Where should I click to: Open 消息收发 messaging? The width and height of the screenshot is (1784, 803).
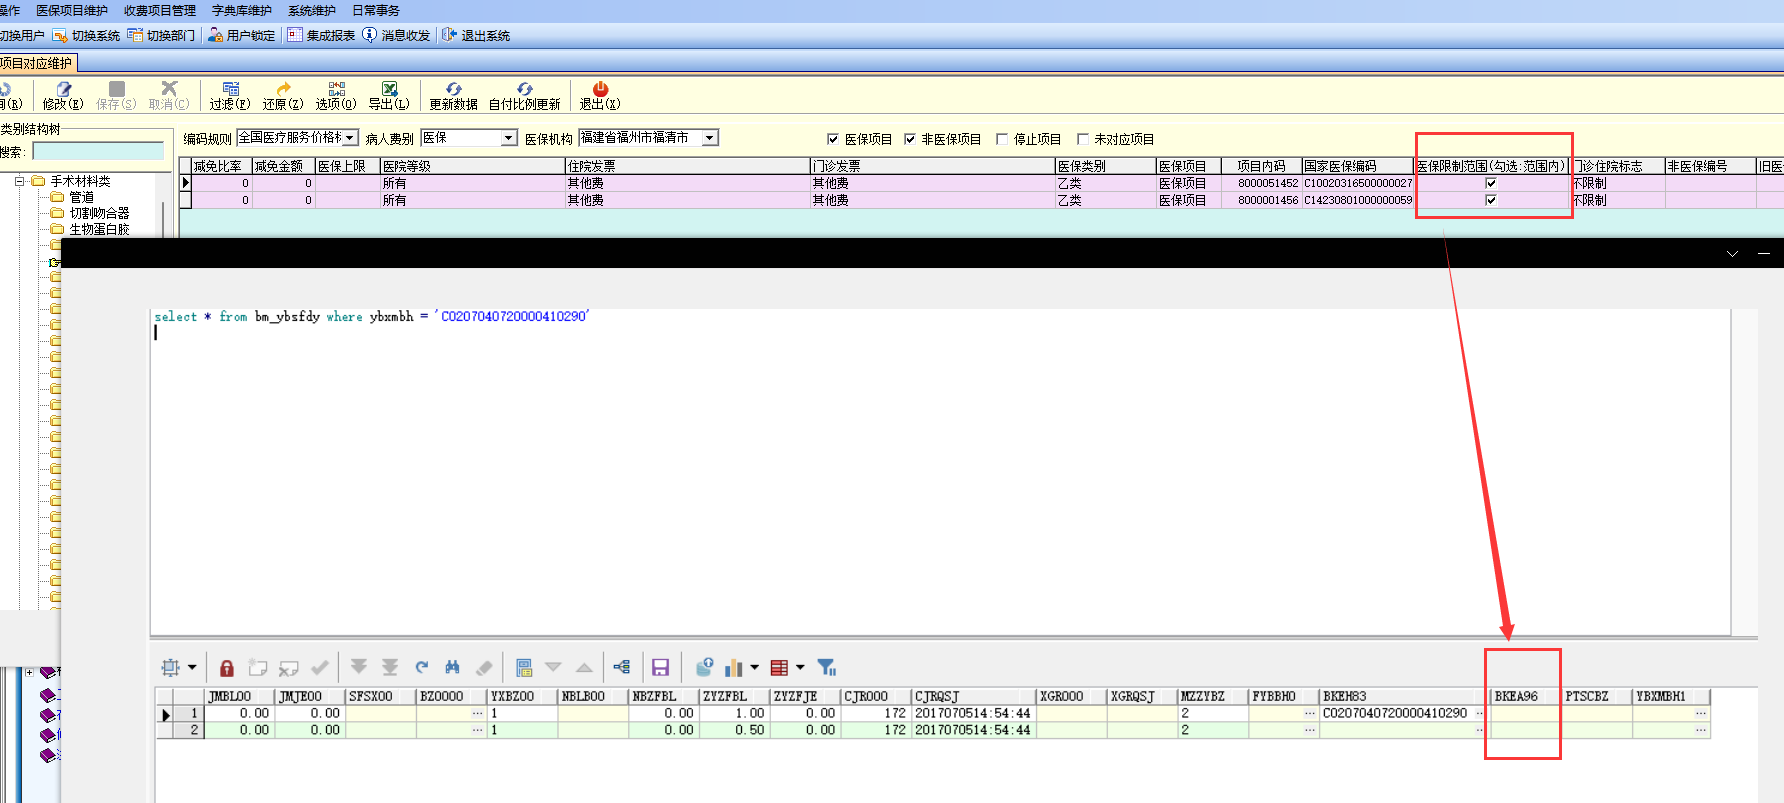[396, 35]
